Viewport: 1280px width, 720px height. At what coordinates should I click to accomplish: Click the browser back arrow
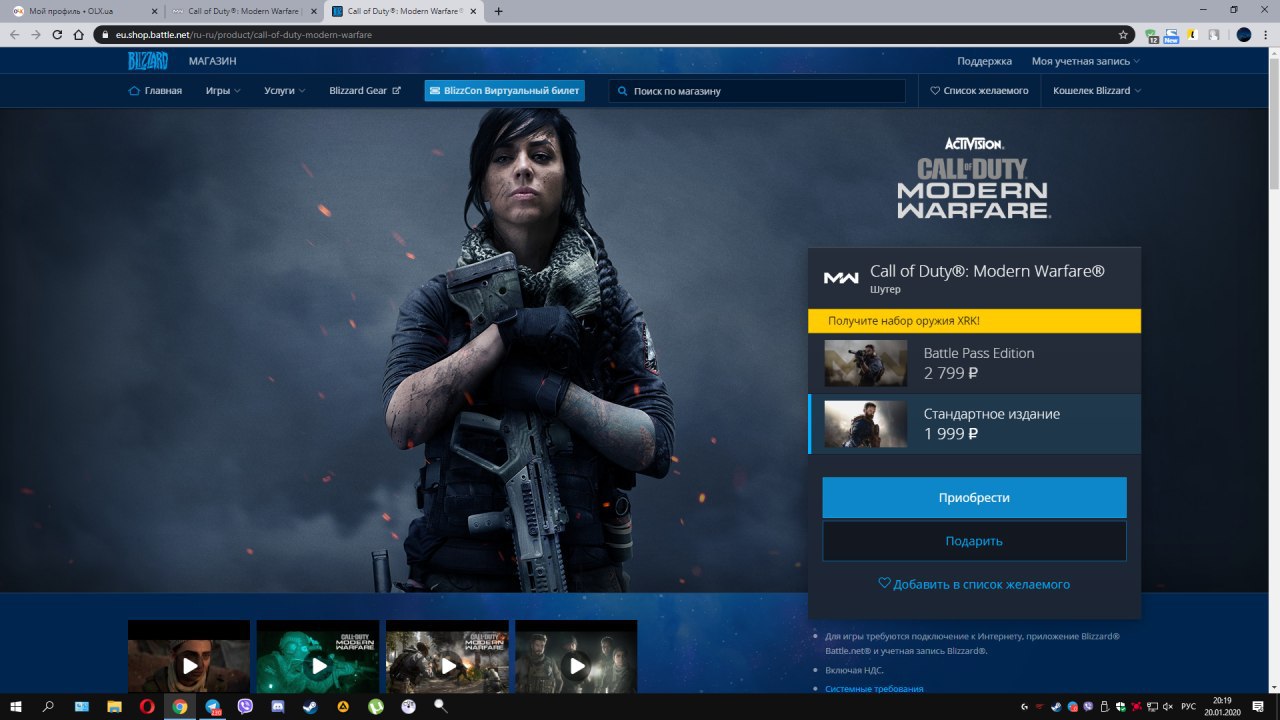(x=15, y=34)
